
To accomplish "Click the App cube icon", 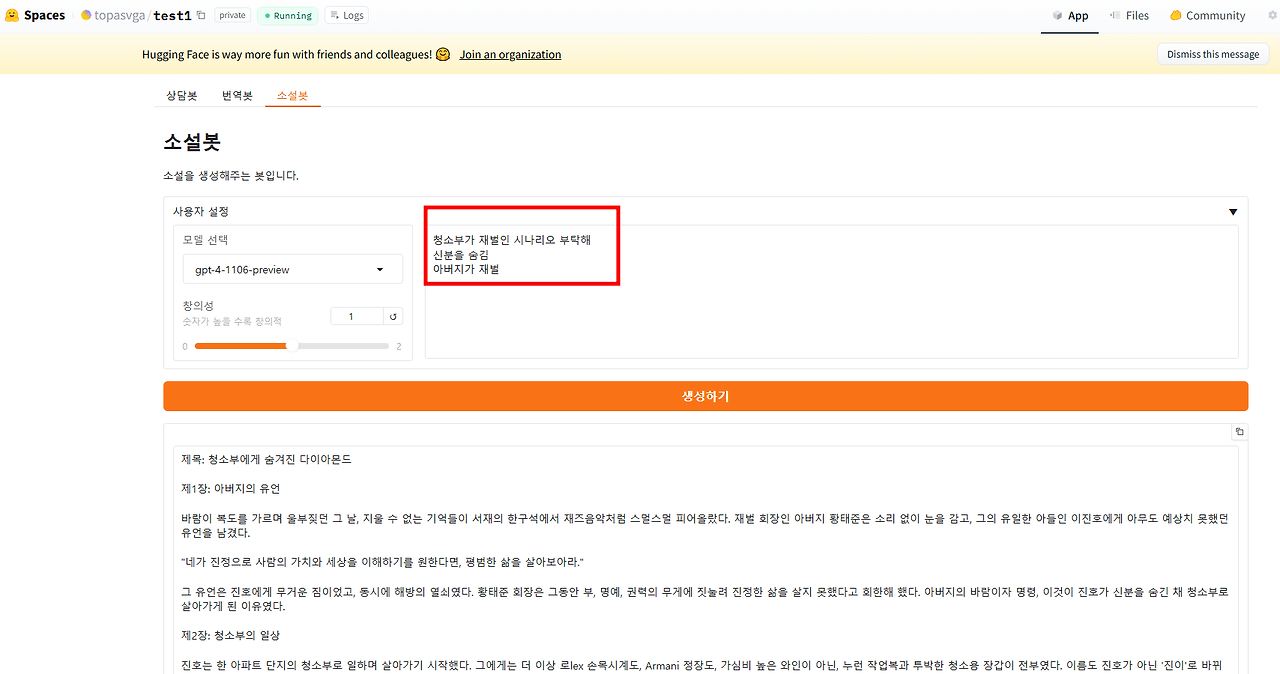I will click(1056, 15).
